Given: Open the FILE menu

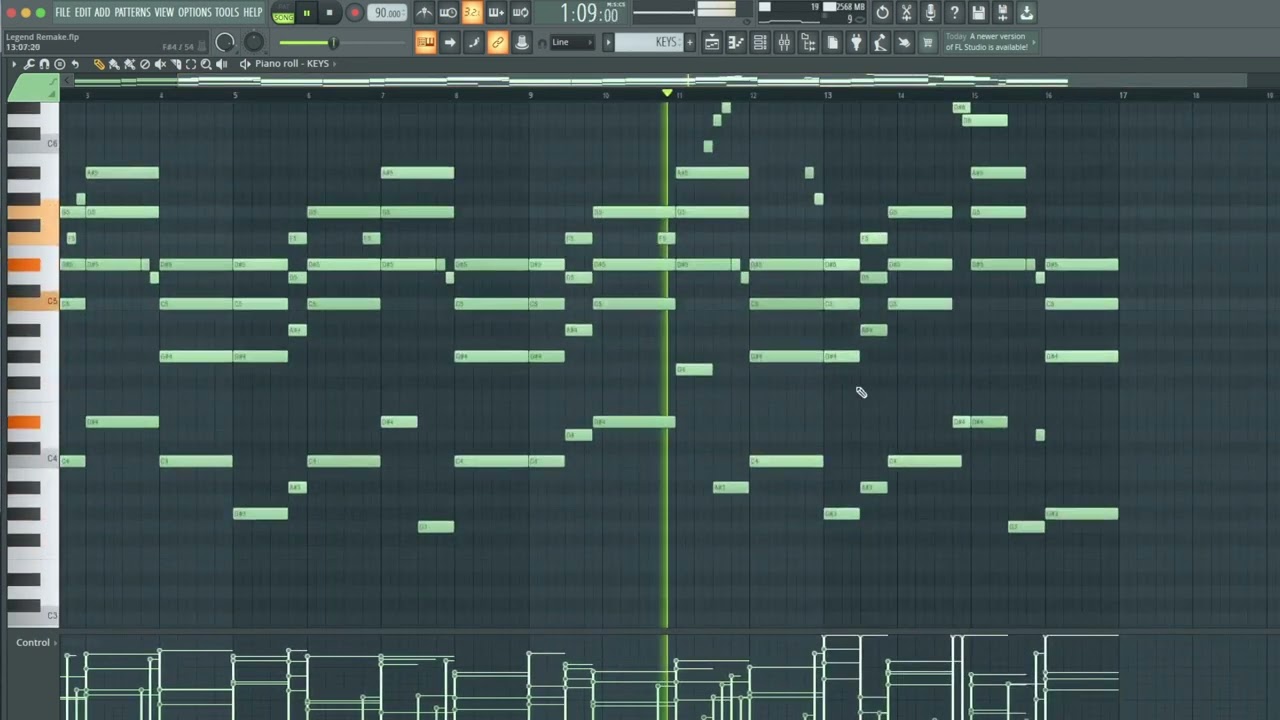Looking at the screenshot, I should click(63, 12).
